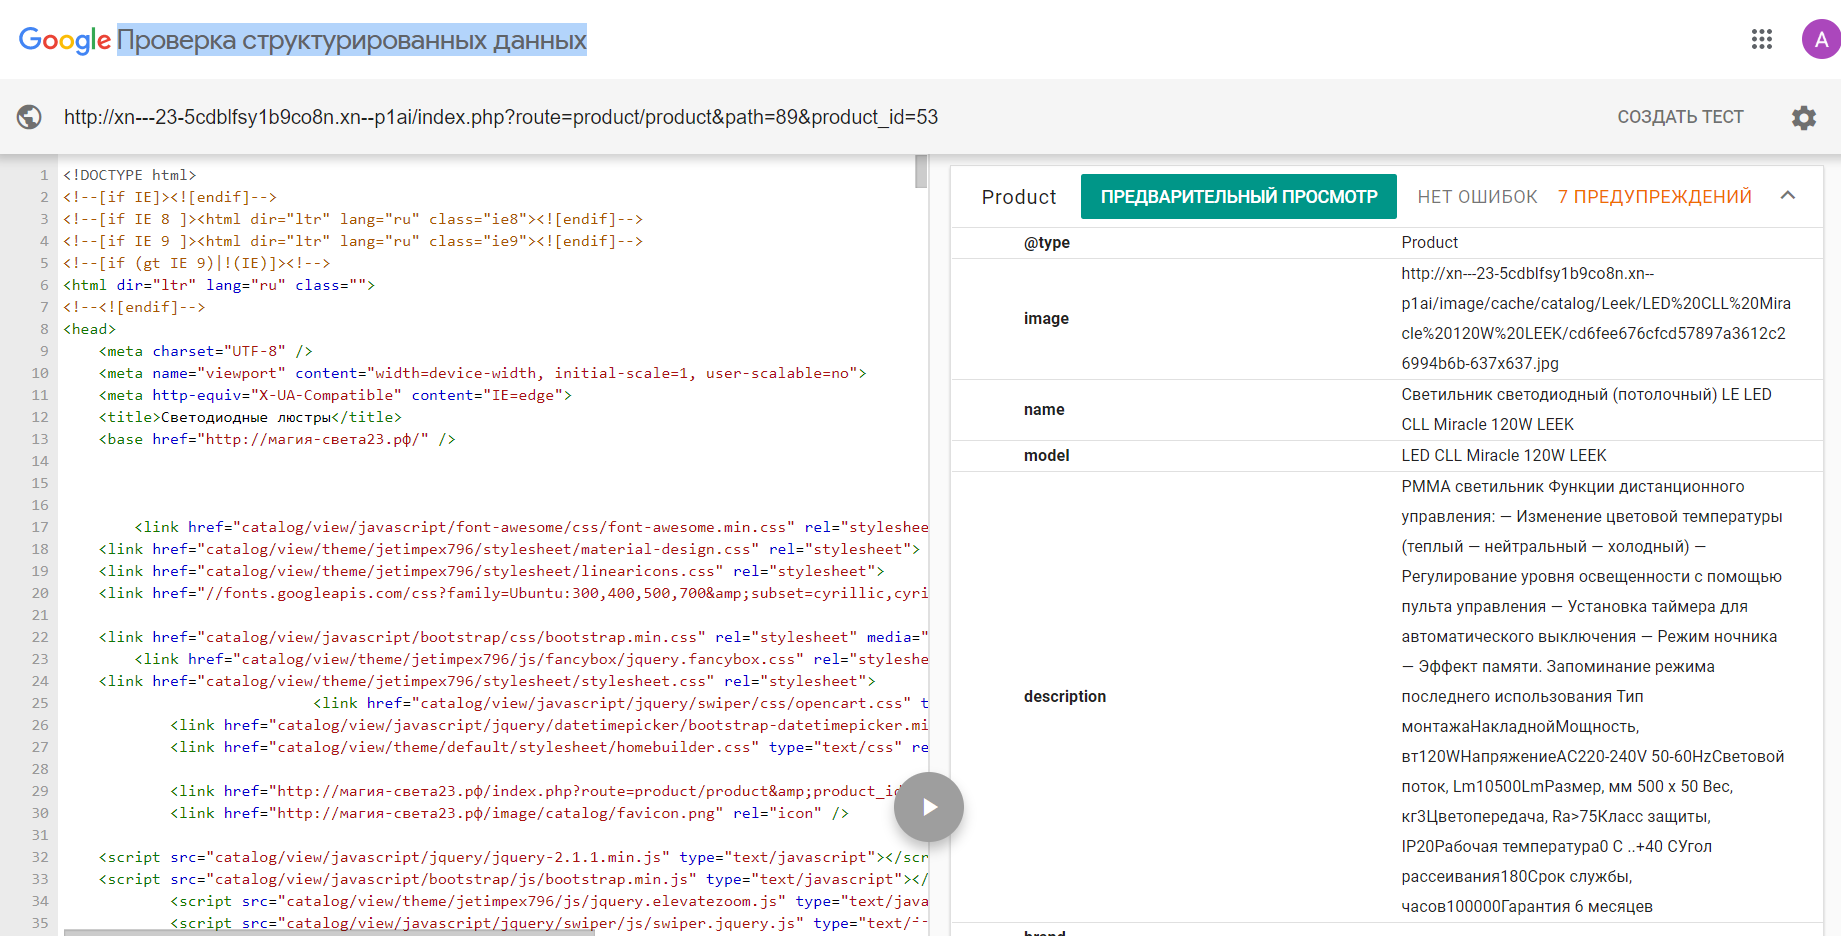Viewport: 1841px width, 936px height.
Task: Click the linearicons.css link line
Action: [492, 571]
